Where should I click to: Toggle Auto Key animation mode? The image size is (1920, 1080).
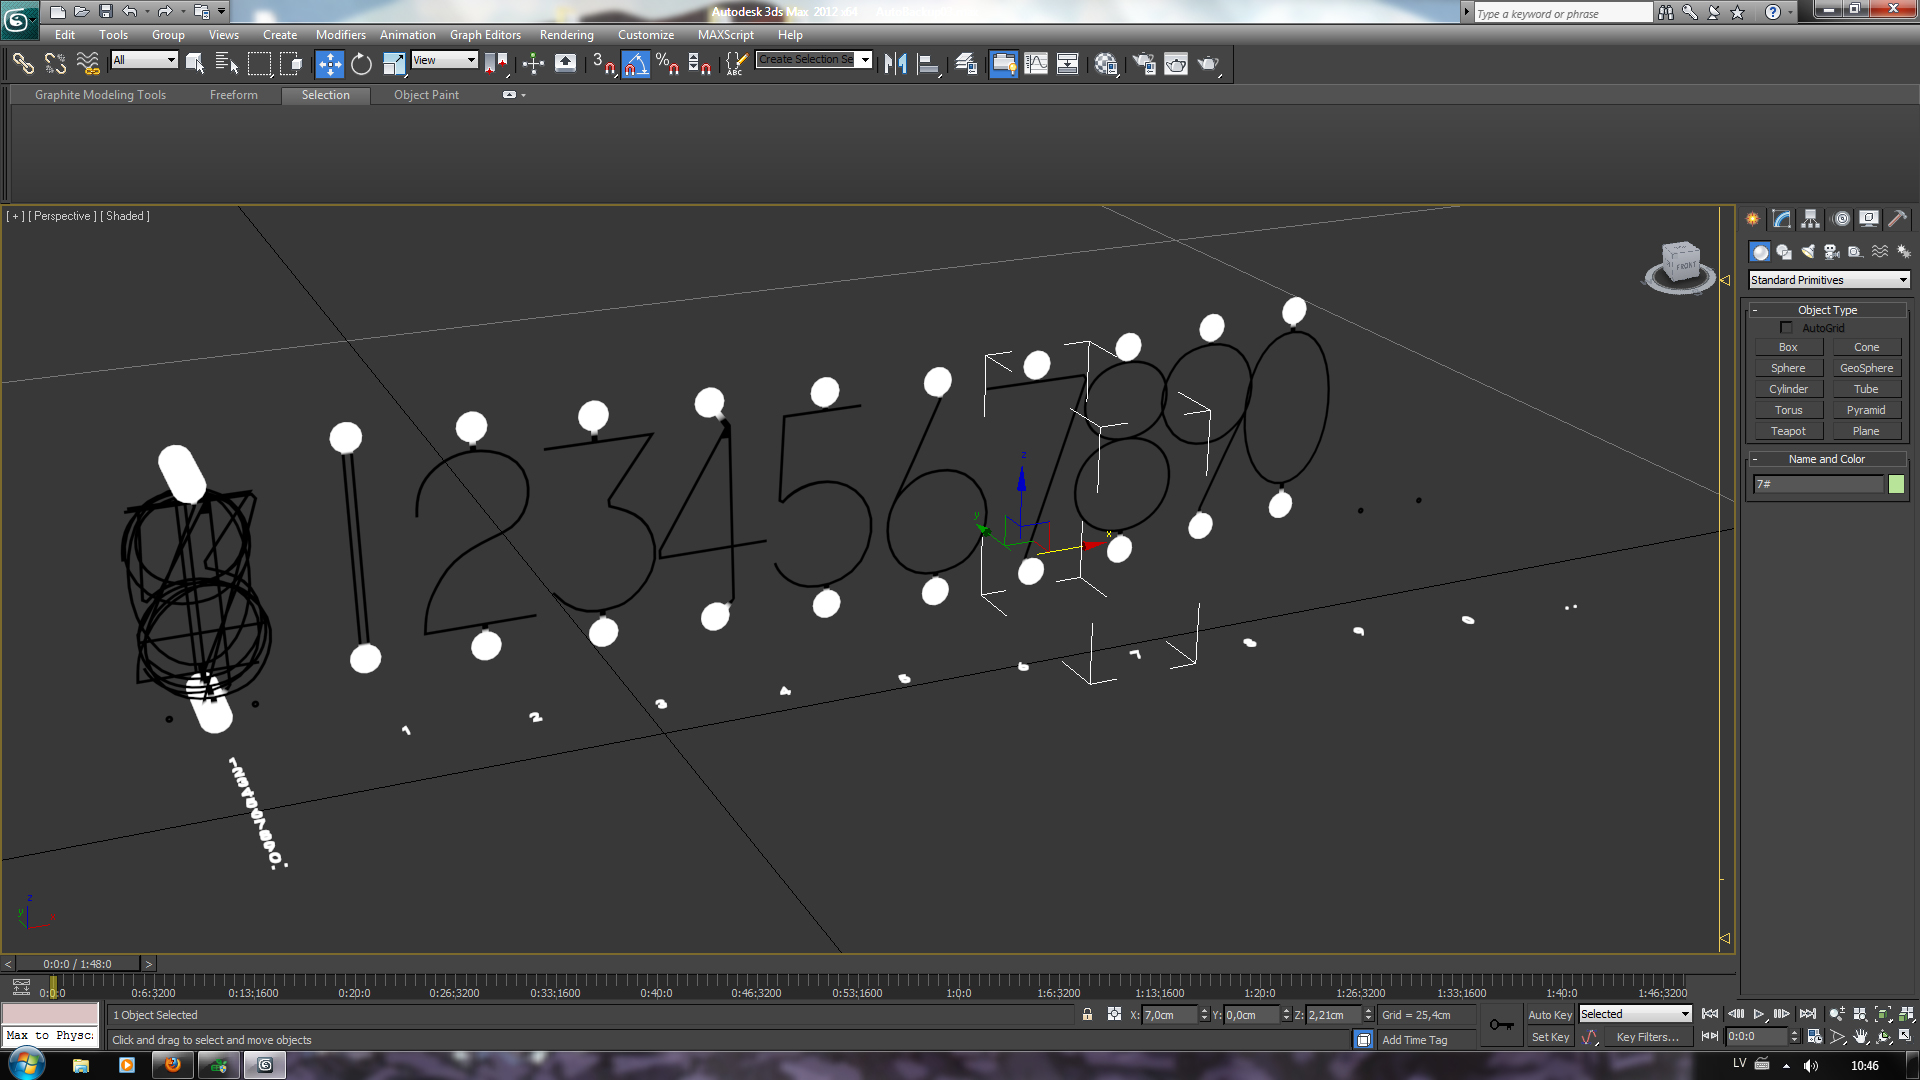pos(1549,1014)
